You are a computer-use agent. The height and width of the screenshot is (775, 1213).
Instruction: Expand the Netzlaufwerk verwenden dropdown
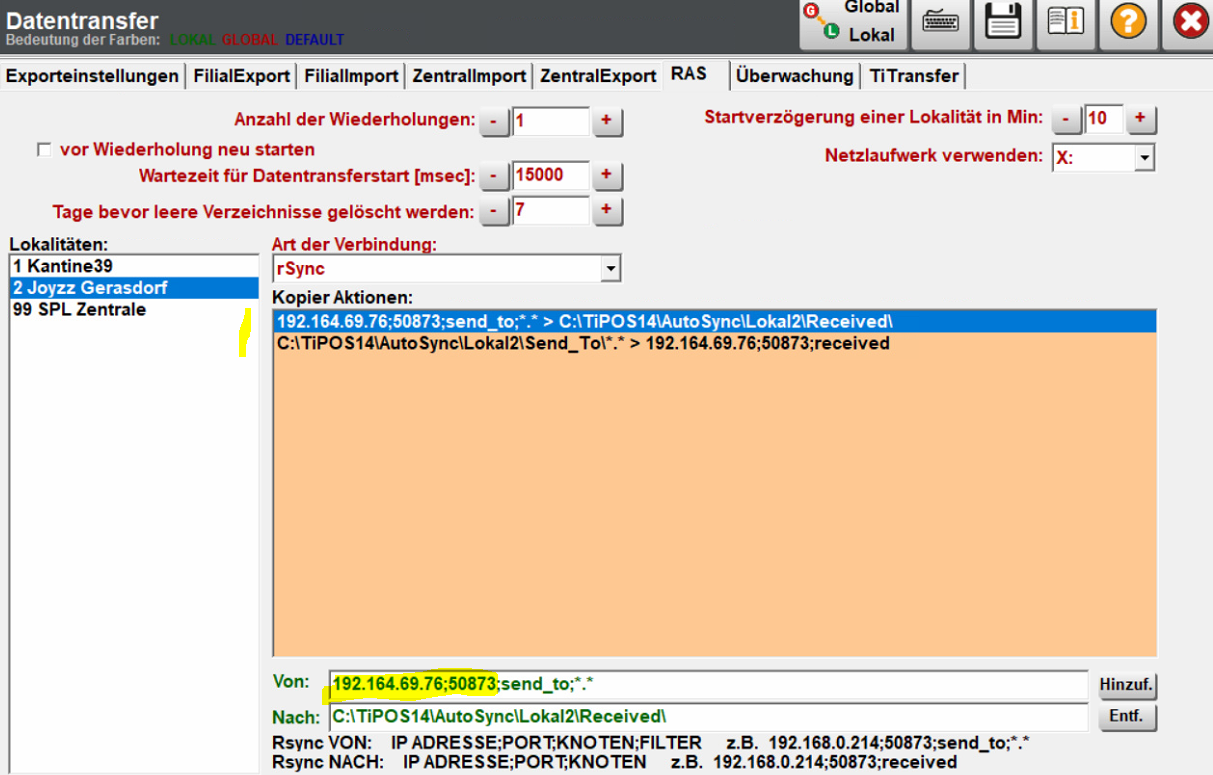click(1145, 158)
